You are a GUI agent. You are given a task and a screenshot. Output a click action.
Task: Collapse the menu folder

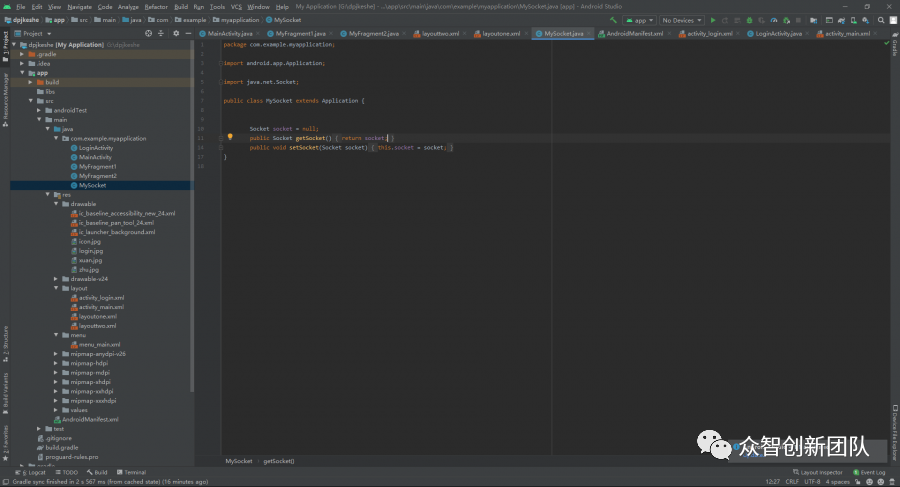point(56,335)
